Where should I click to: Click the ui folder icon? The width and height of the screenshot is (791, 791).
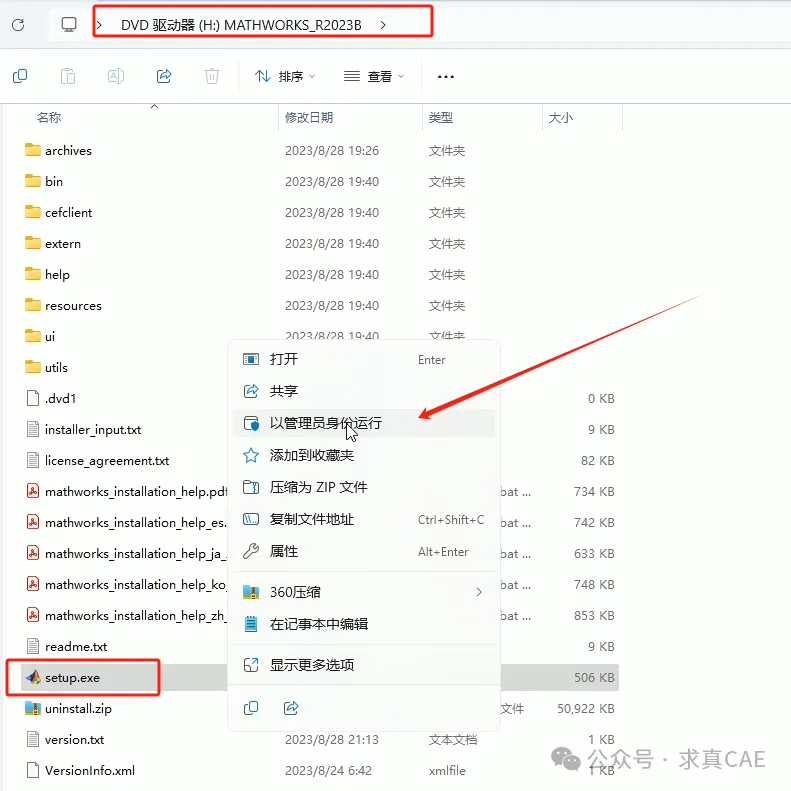point(33,336)
